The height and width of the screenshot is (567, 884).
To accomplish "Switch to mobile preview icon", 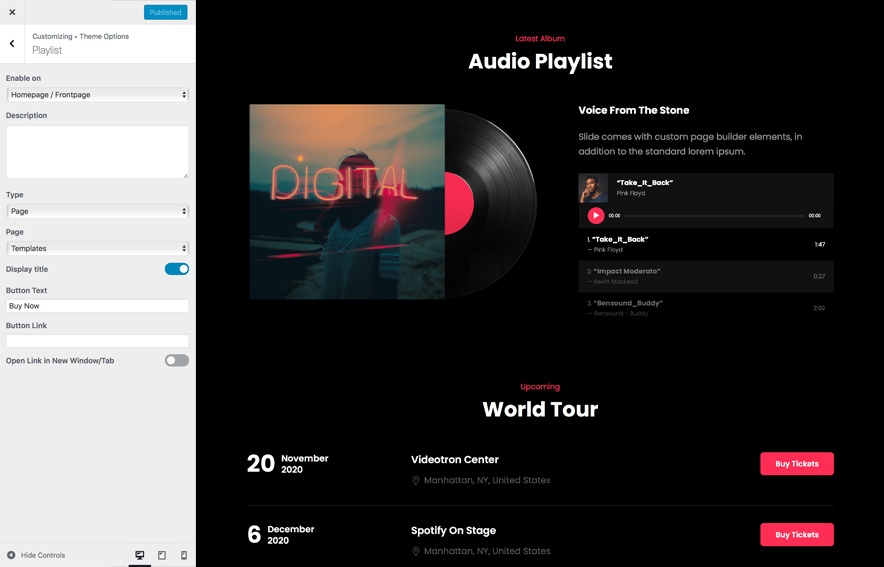I will point(184,555).
